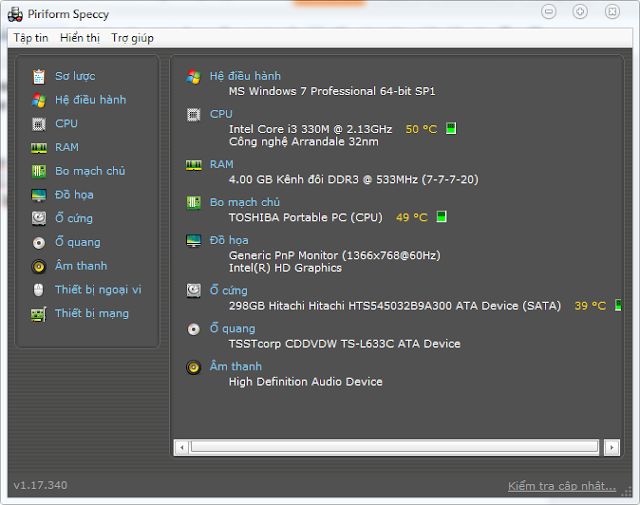Click RAM heading link in summary
Viewport: 640px width, 505px height.
(222, 165)
